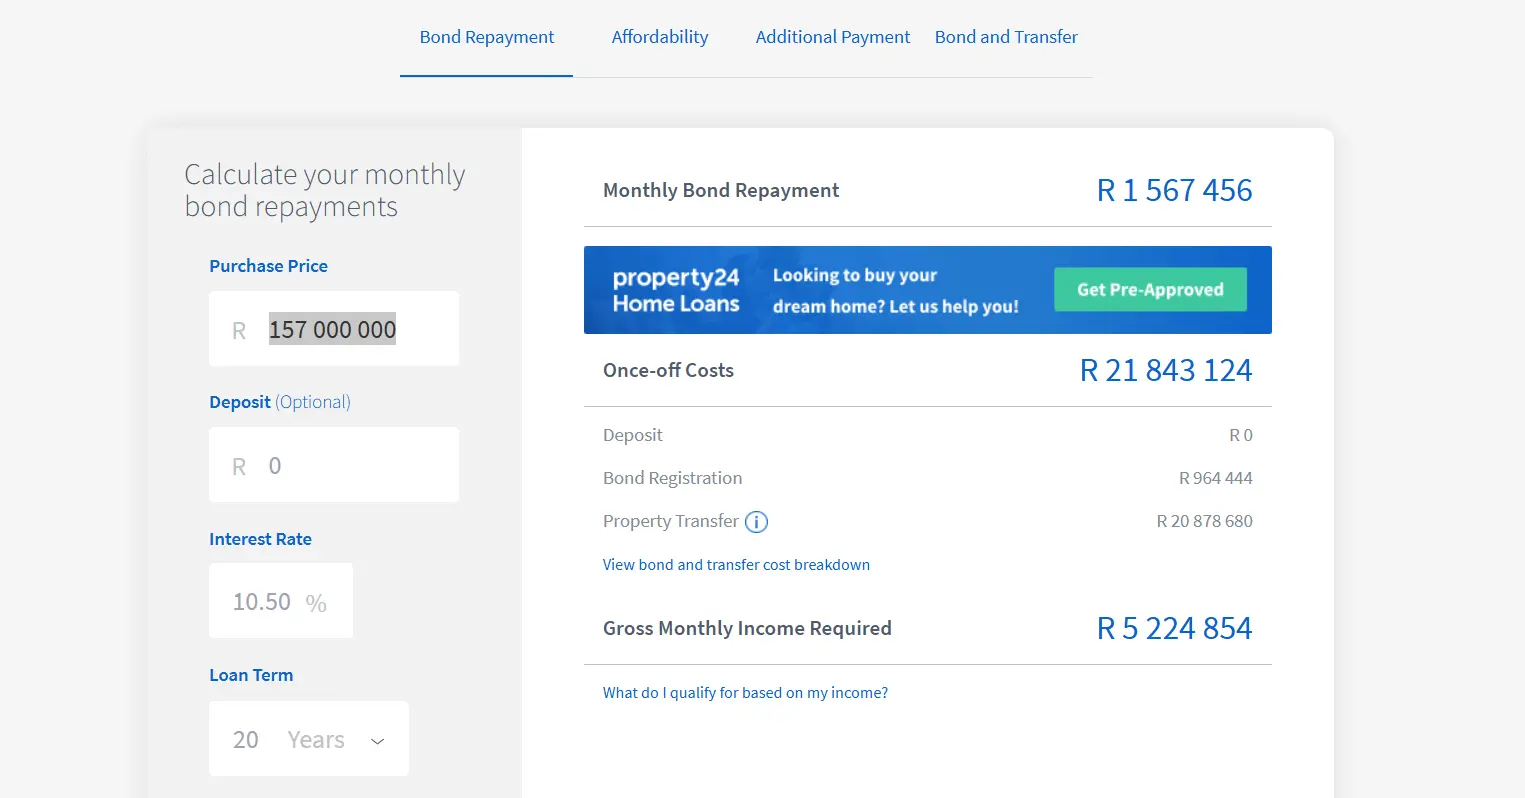This screenshot has height=798, width=1525.
Task: Click the Once-off Costs total value
Action: click(x=1166, y=371)
